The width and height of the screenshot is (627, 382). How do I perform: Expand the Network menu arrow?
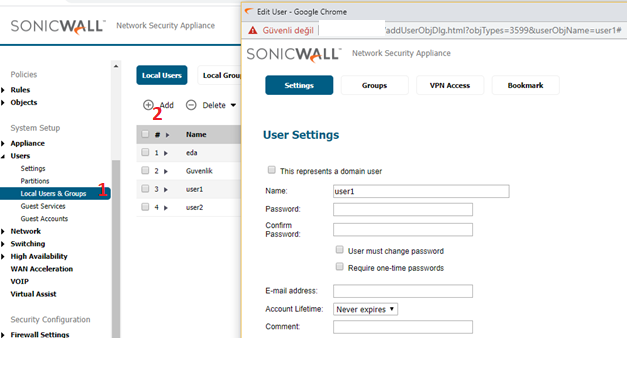pyautogui.click(x=3, y=231)
